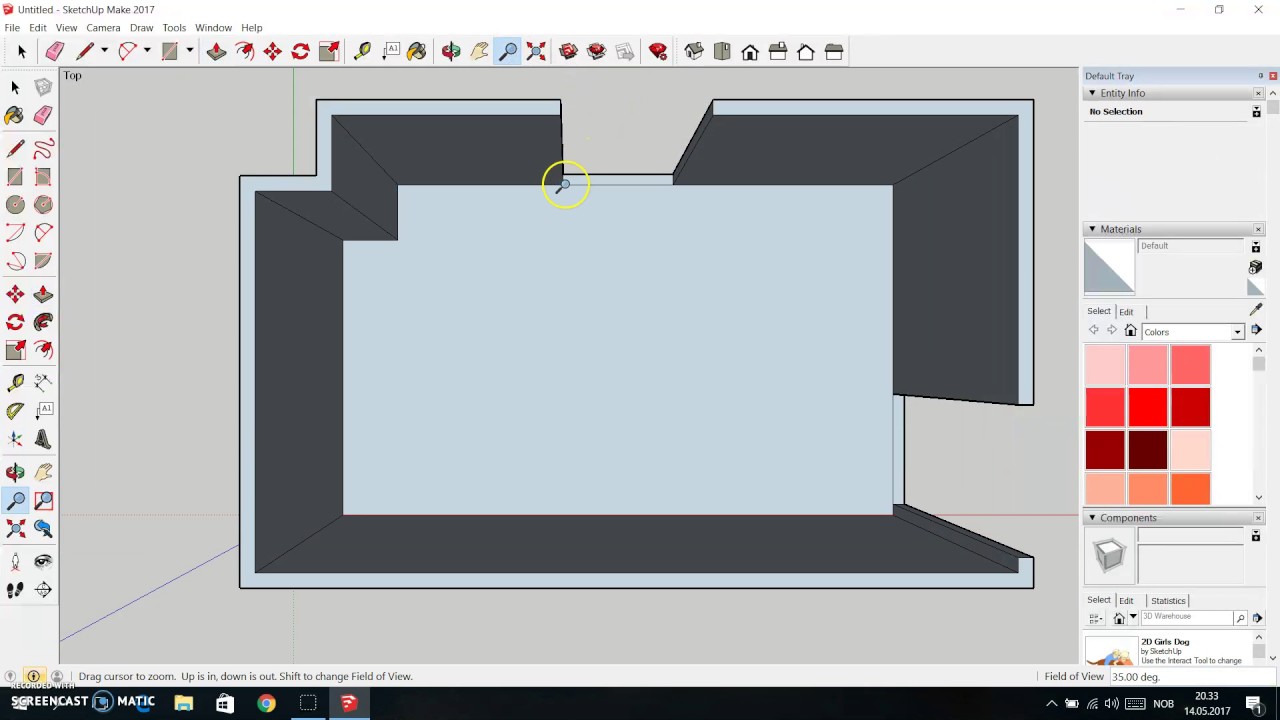Select the Polygon tool in left toolbar
This screenshot has width=1280, height=720.
[x=43, y=205]
